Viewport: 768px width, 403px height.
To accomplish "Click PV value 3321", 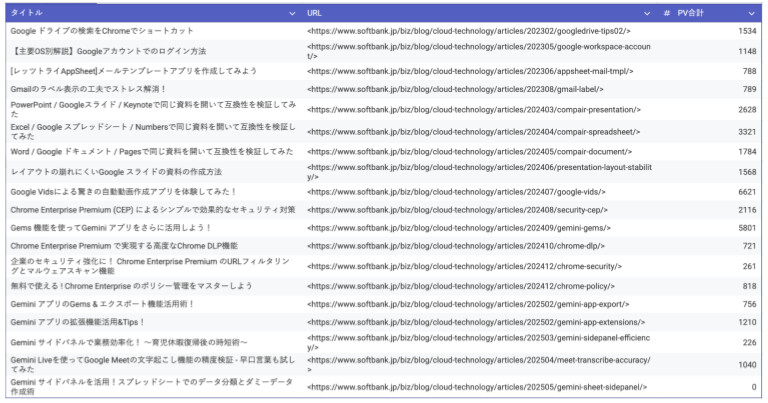I will click(x=747, y=131).
